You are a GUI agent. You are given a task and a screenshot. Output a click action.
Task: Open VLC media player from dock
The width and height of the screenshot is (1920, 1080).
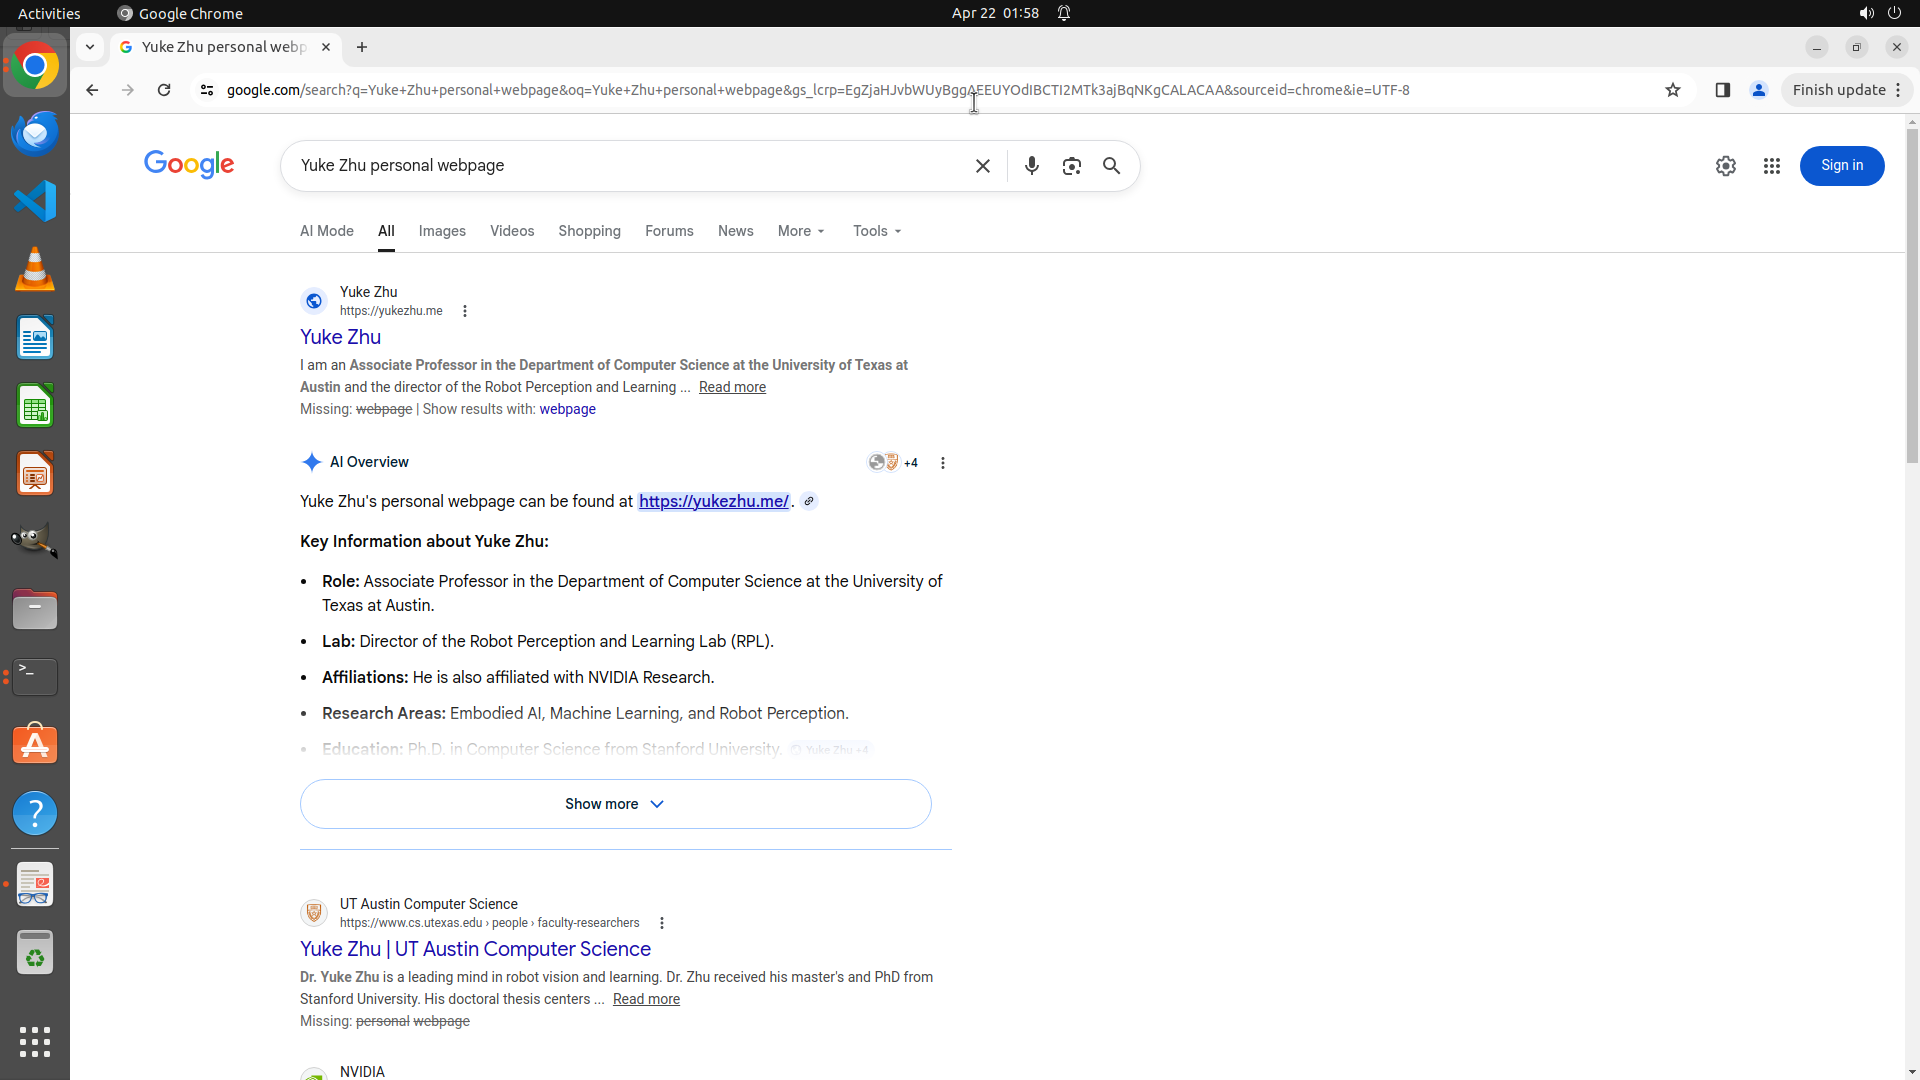click(x=35, y=269)
